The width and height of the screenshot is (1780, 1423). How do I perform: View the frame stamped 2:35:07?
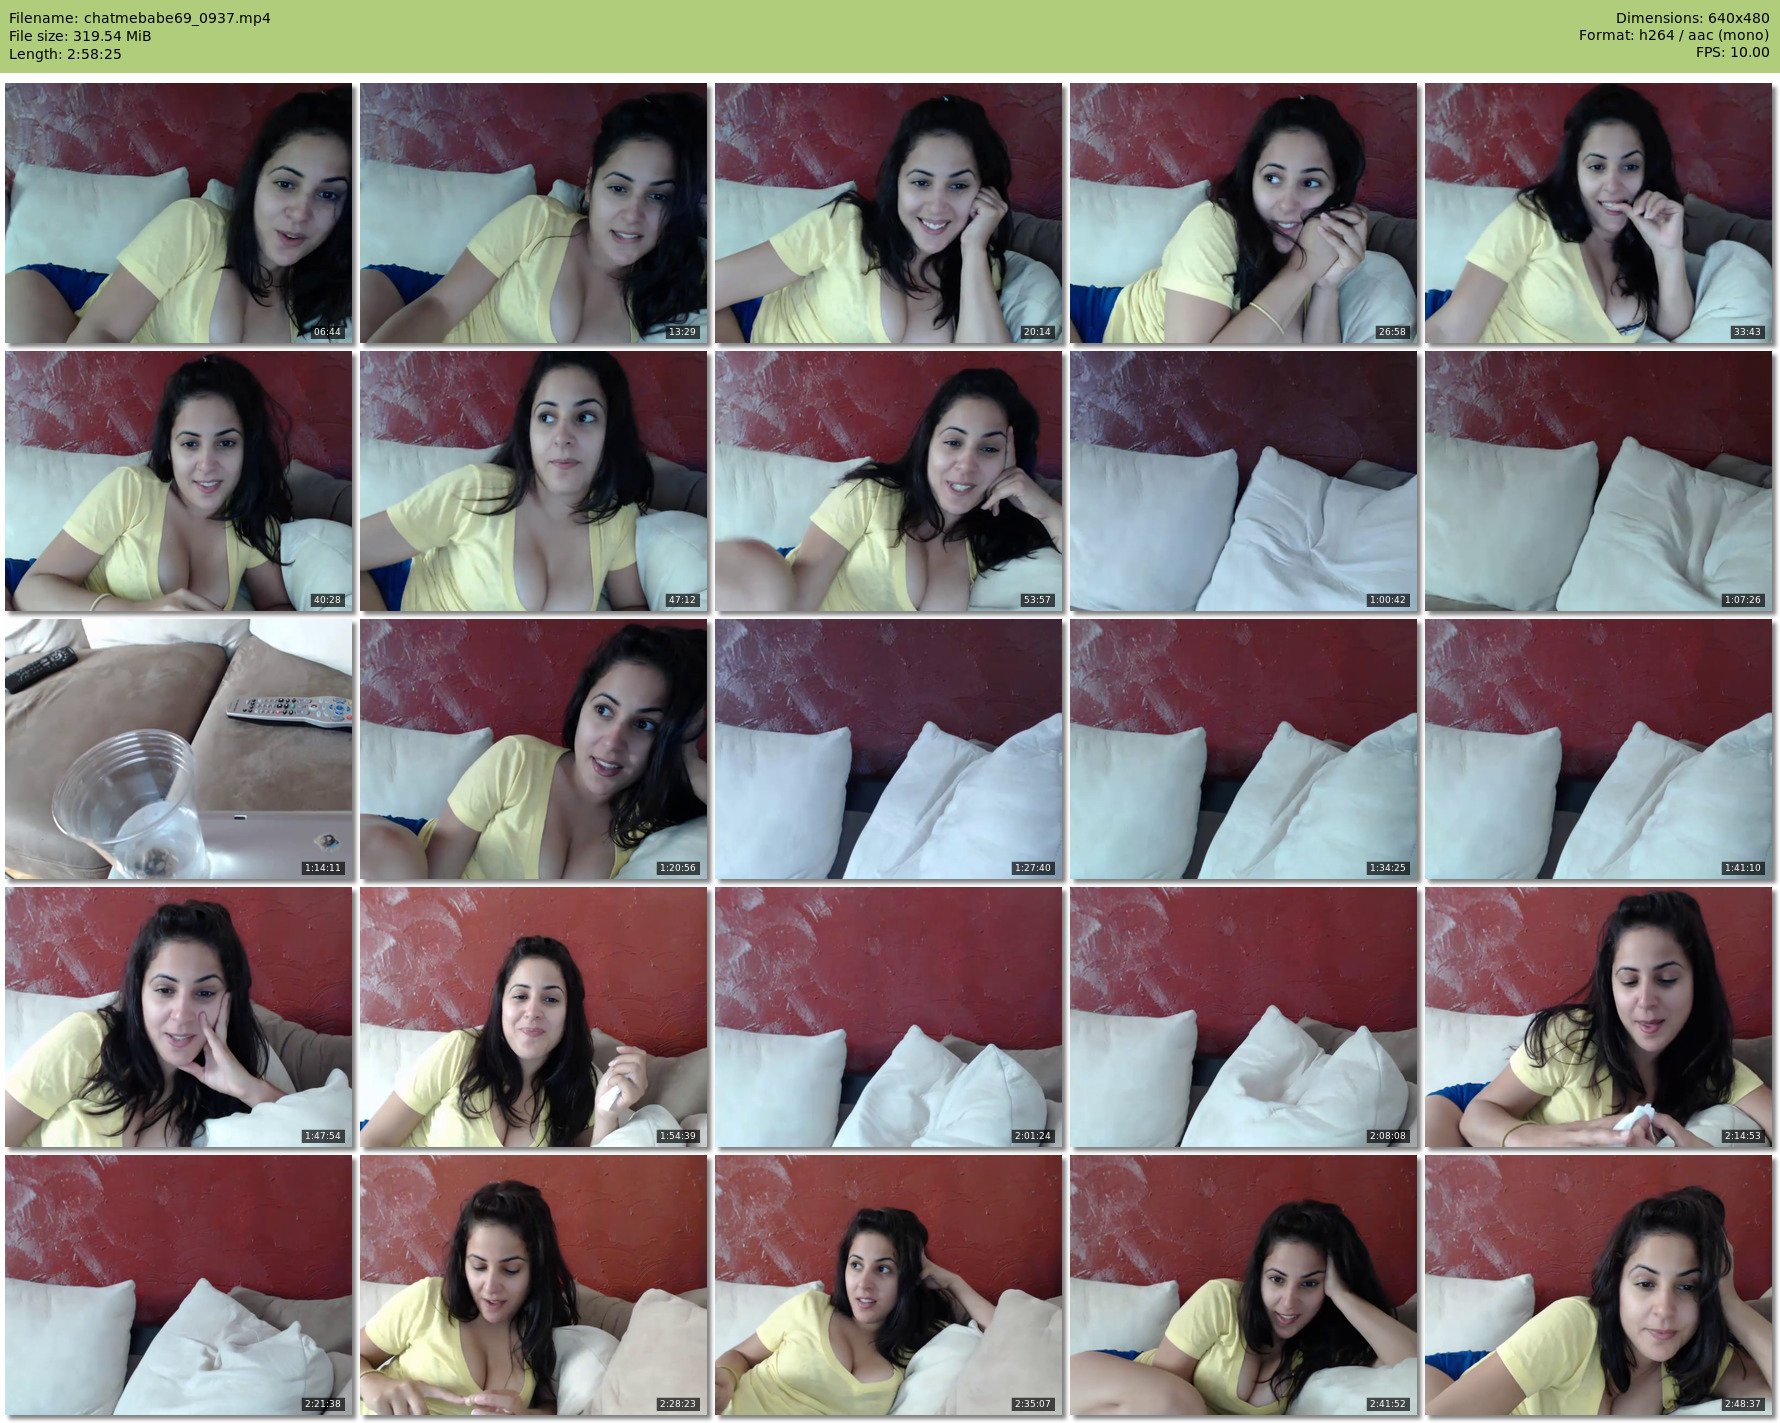[x=888, y=1285]
